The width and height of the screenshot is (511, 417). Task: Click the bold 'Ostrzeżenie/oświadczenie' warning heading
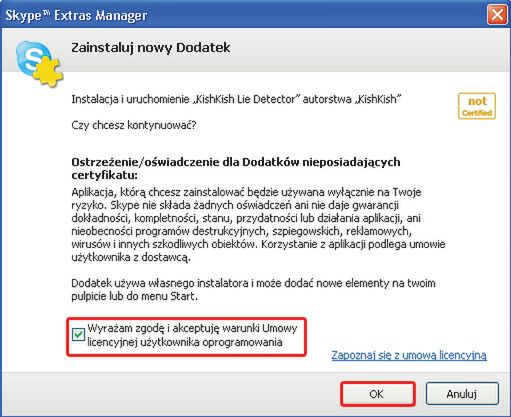pos(236,168)
